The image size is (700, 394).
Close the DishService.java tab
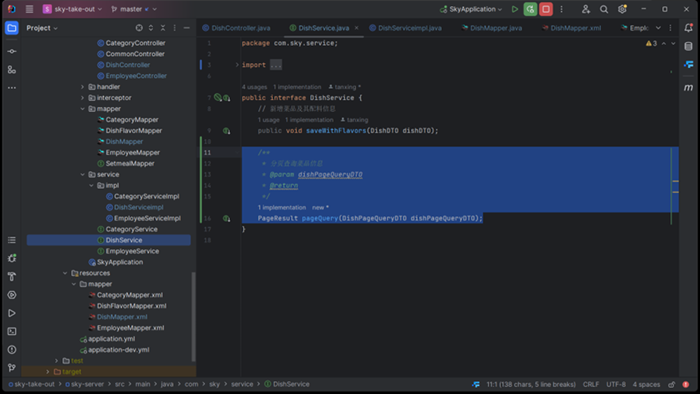356,28
